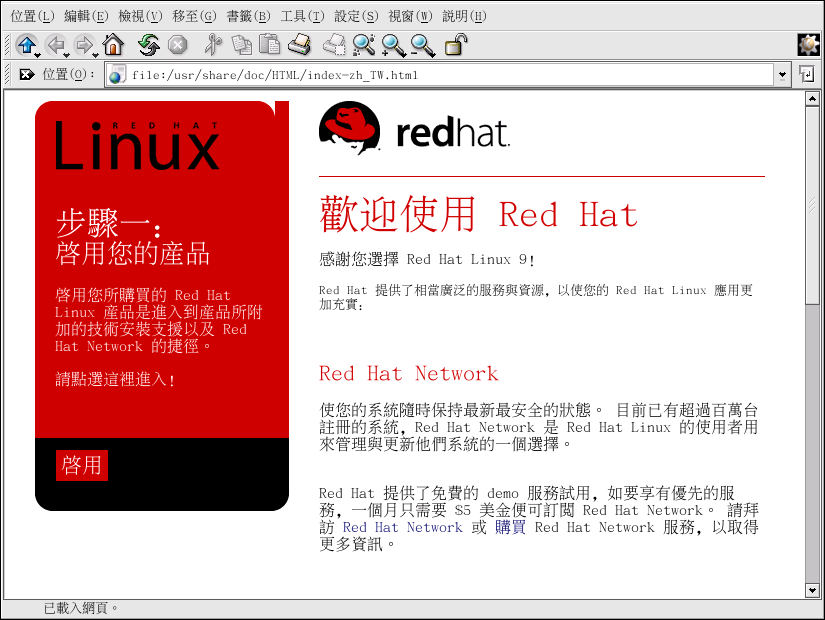This screenshot has width=825, height=620.
Task: Click the Find magnifier icon with sparkle
Action: tap(363, 45)
